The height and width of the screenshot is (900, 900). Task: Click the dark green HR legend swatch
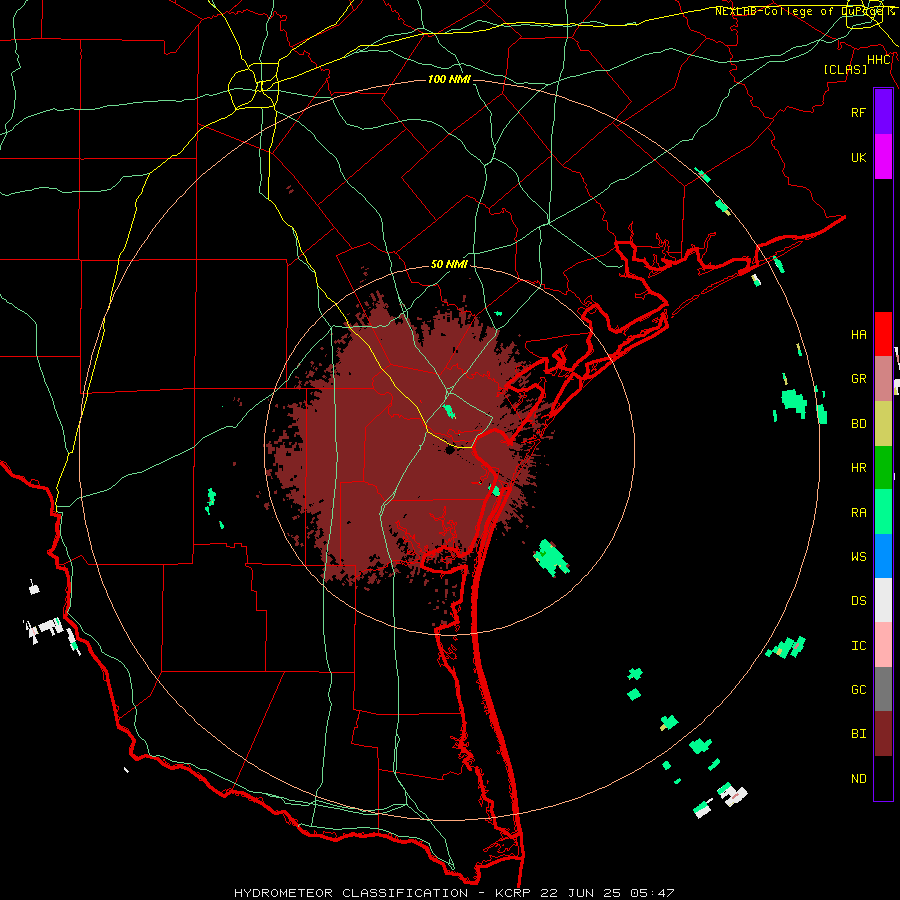(883, 468)
